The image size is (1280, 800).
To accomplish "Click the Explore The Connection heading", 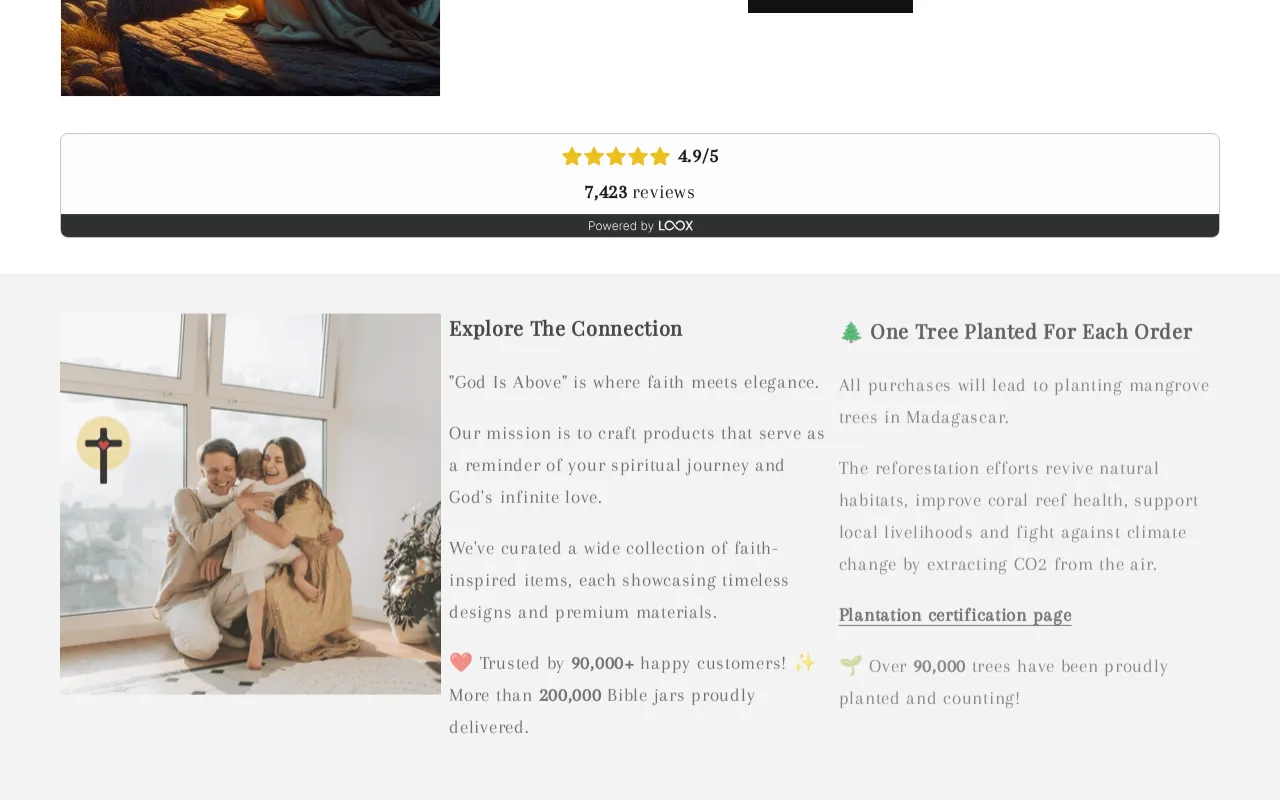I will pyautogui.click(x=566, y=329).
